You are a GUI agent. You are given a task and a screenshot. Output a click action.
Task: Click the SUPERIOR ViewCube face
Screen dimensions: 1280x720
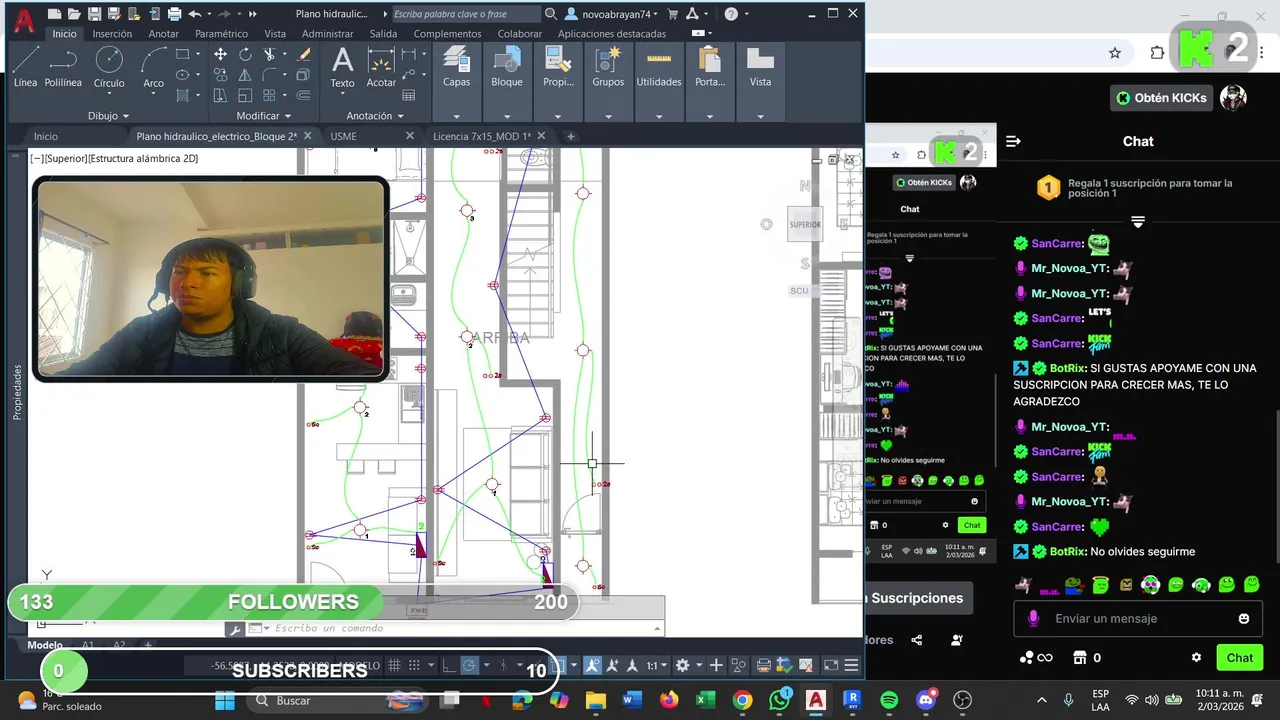click(805, 224)
